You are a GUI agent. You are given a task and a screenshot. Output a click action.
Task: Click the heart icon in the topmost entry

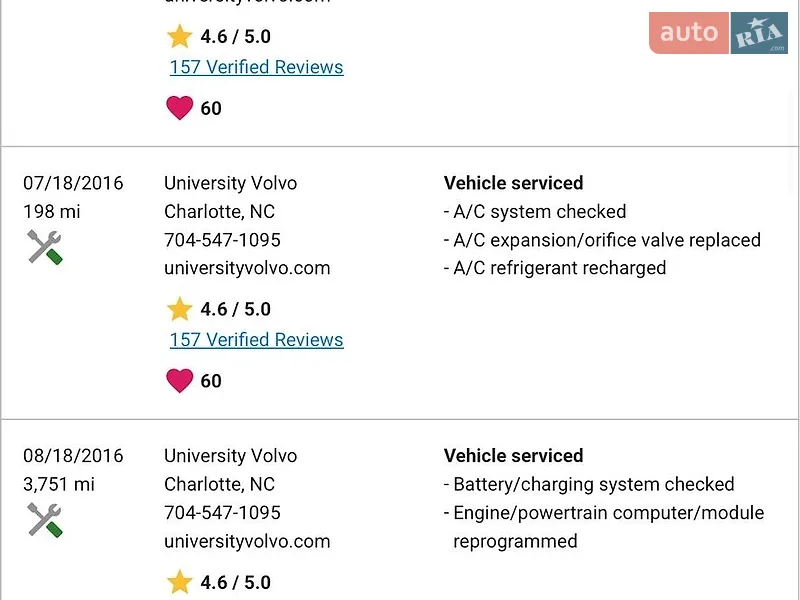(x=180, y=108)
